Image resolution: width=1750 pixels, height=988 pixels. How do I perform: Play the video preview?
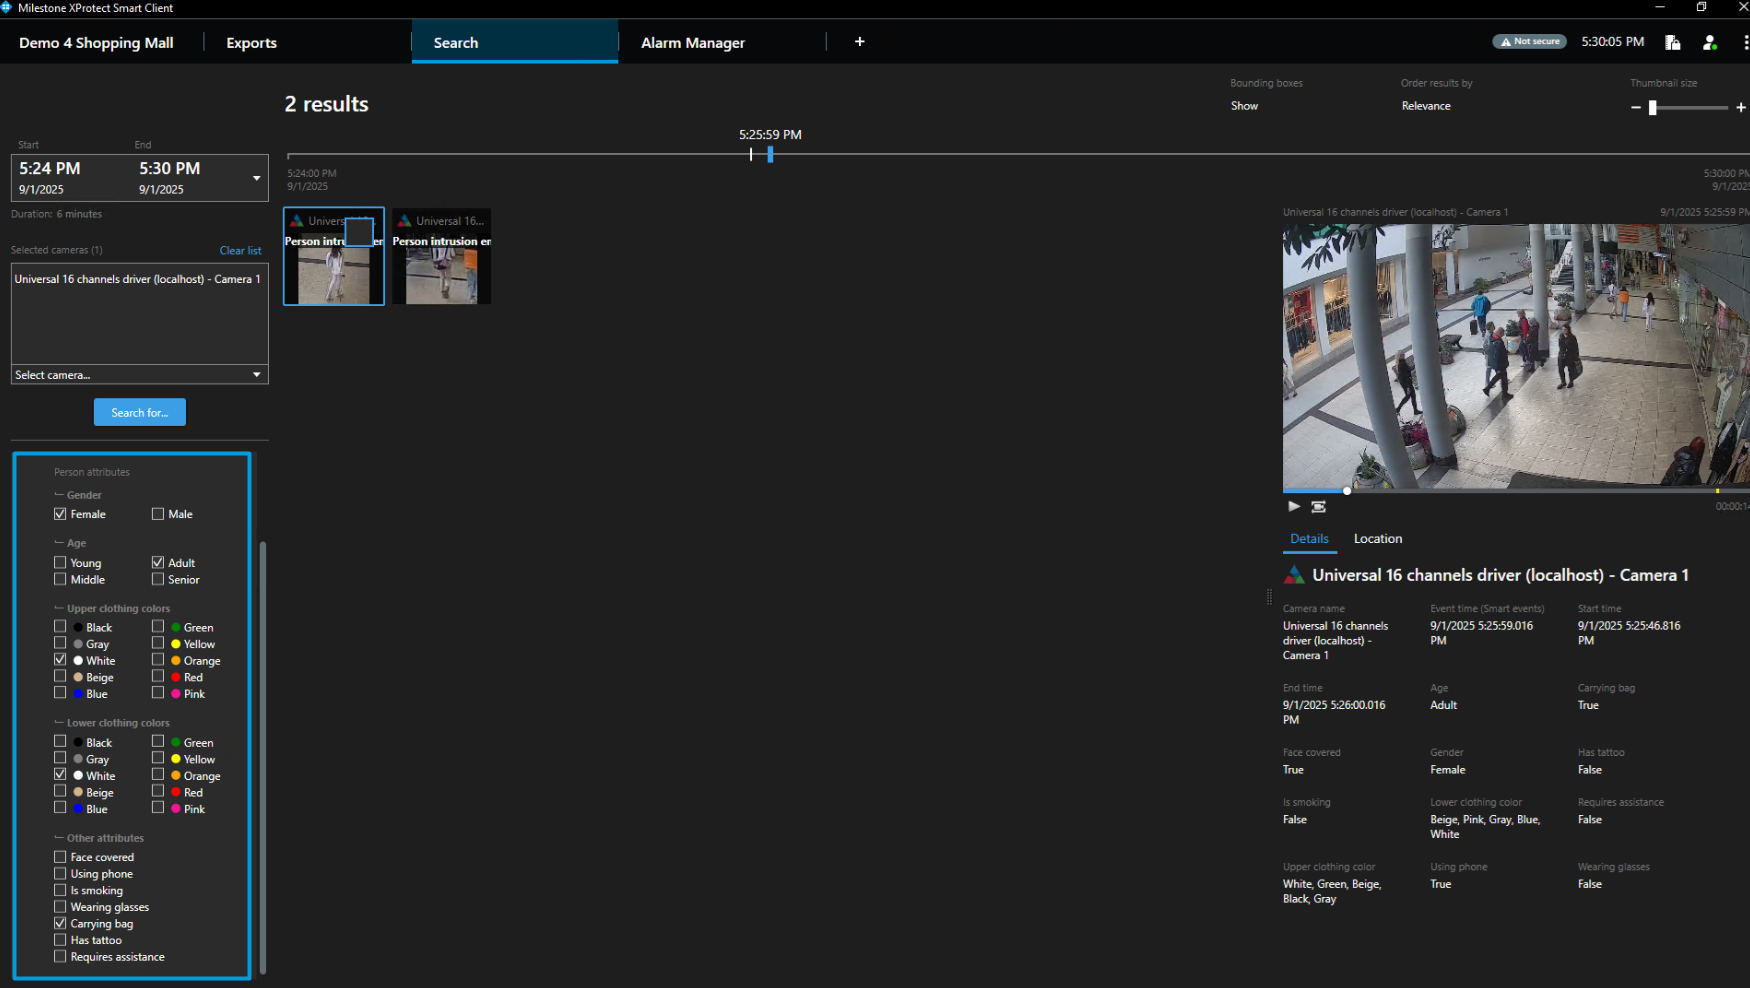click(x=1294, y=507)
